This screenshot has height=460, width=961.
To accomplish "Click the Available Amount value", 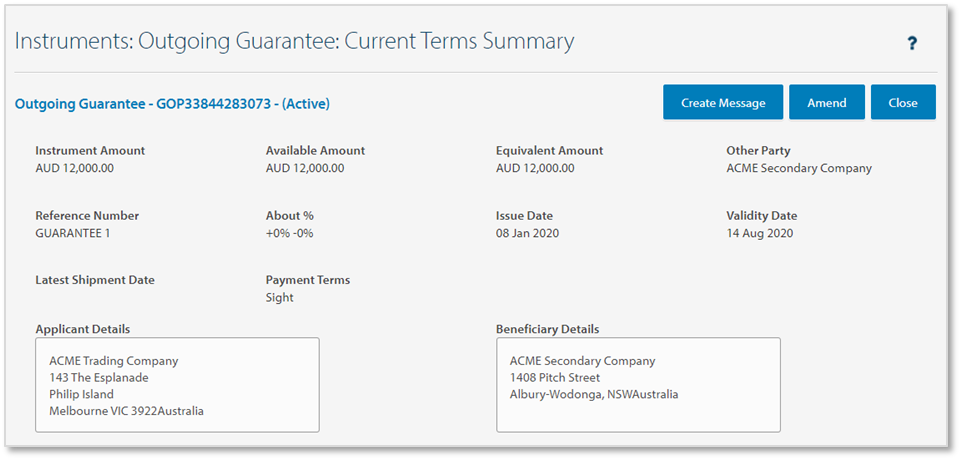I will pos(305,168).
